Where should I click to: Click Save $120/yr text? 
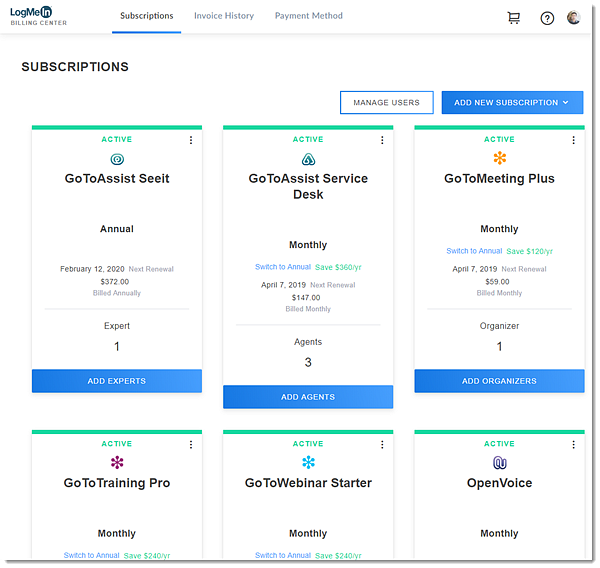[x=530, y=251]
